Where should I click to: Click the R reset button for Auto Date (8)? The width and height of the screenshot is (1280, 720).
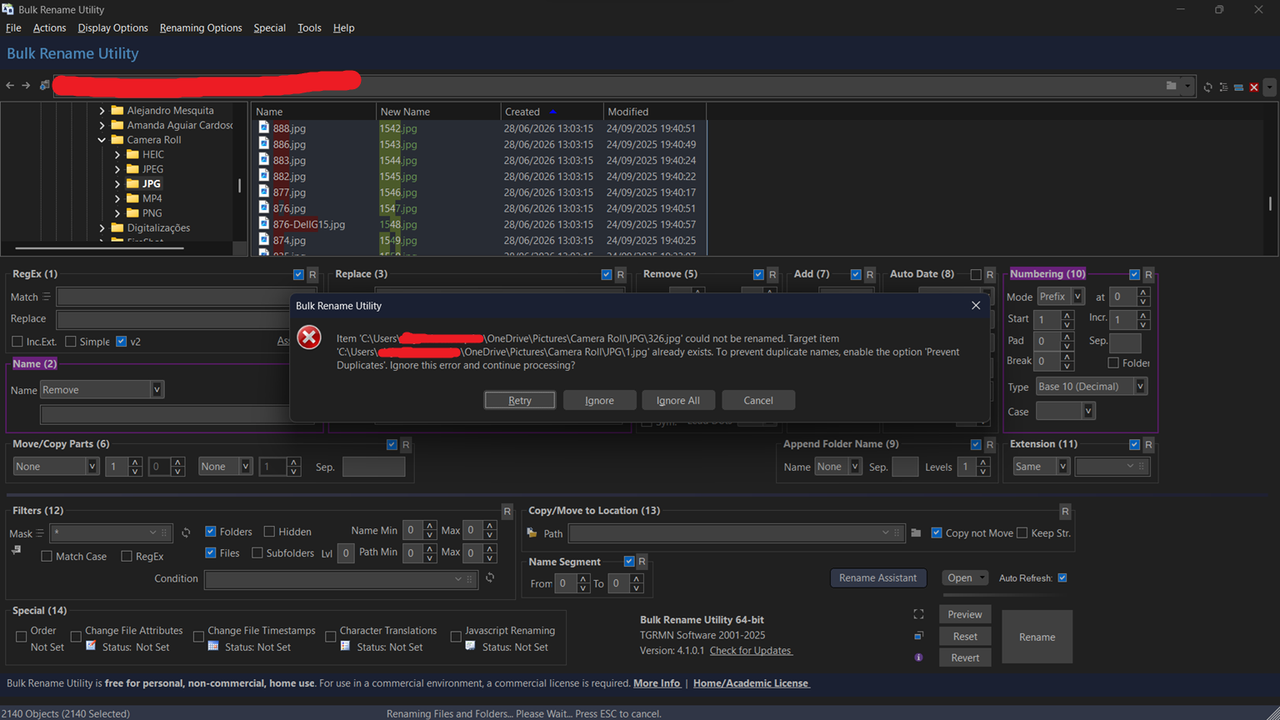[x=989, y=274]
